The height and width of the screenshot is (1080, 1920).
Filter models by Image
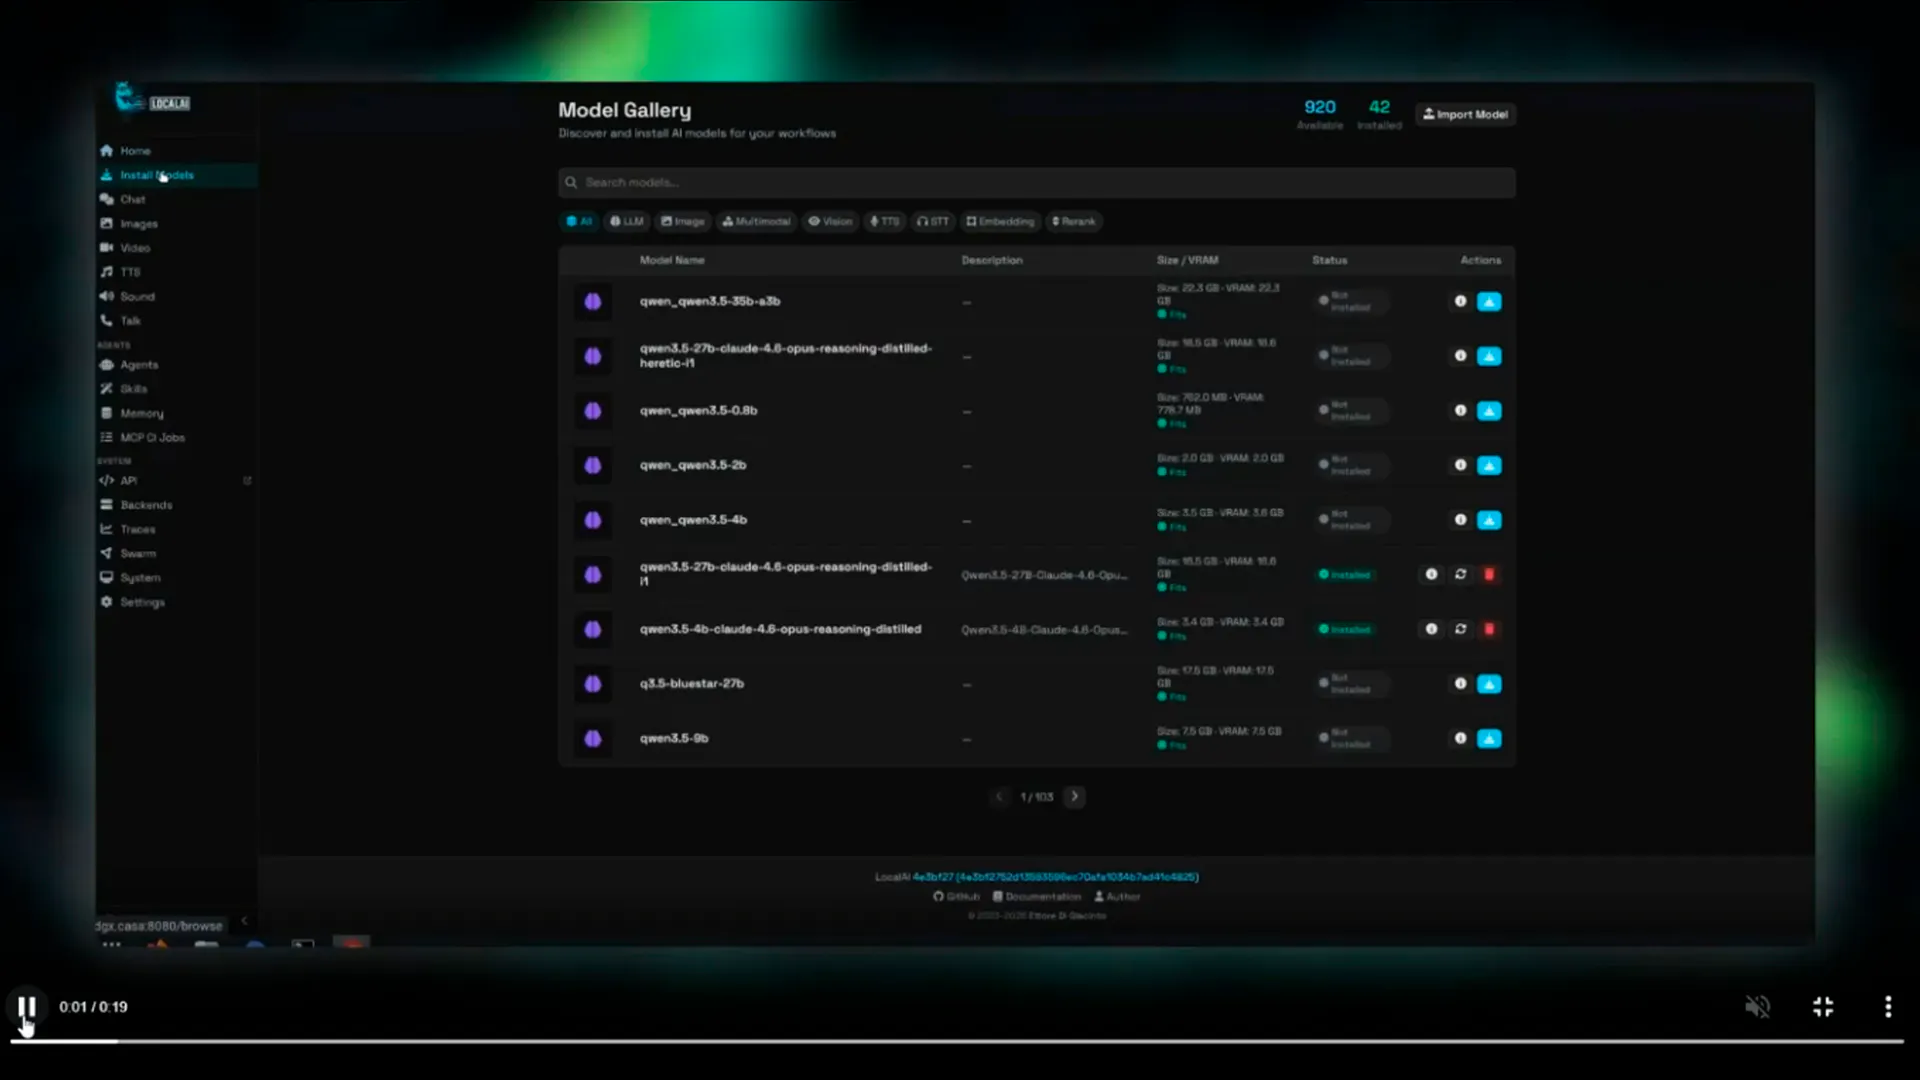(x=683, y=222)
